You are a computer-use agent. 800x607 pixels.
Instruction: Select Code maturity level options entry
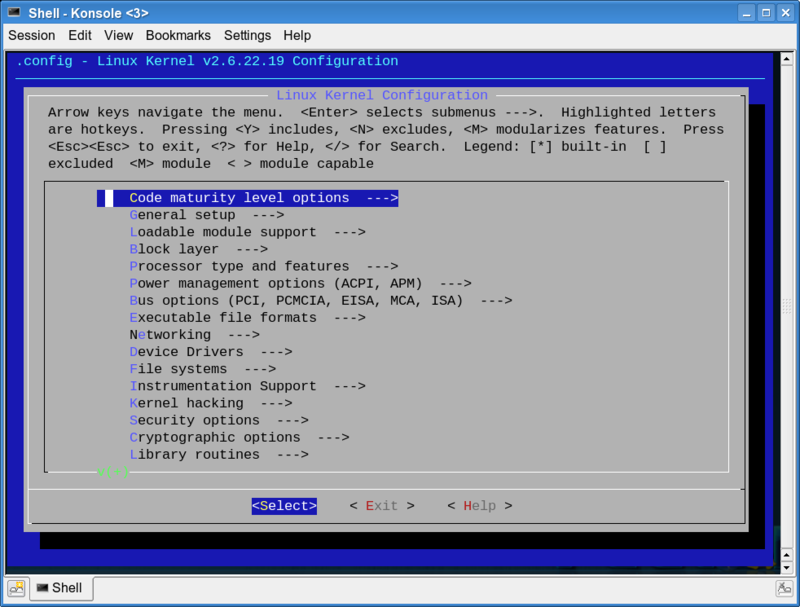pyautogui.click(x=247, y=198)
